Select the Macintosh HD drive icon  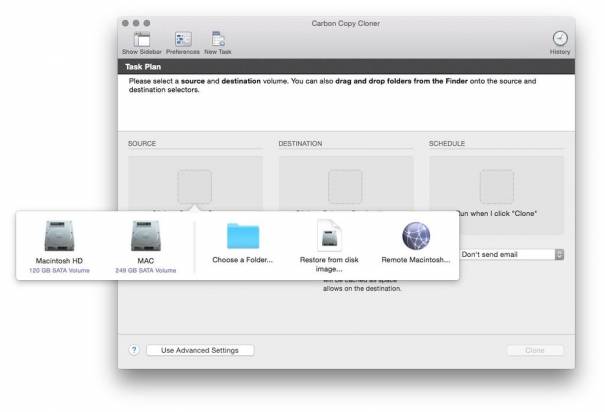pos(59,236)
